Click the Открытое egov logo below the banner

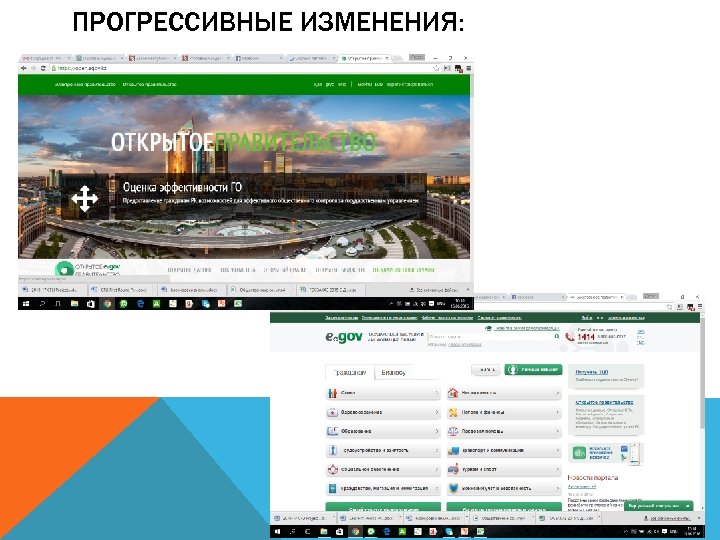click(87, 269)
